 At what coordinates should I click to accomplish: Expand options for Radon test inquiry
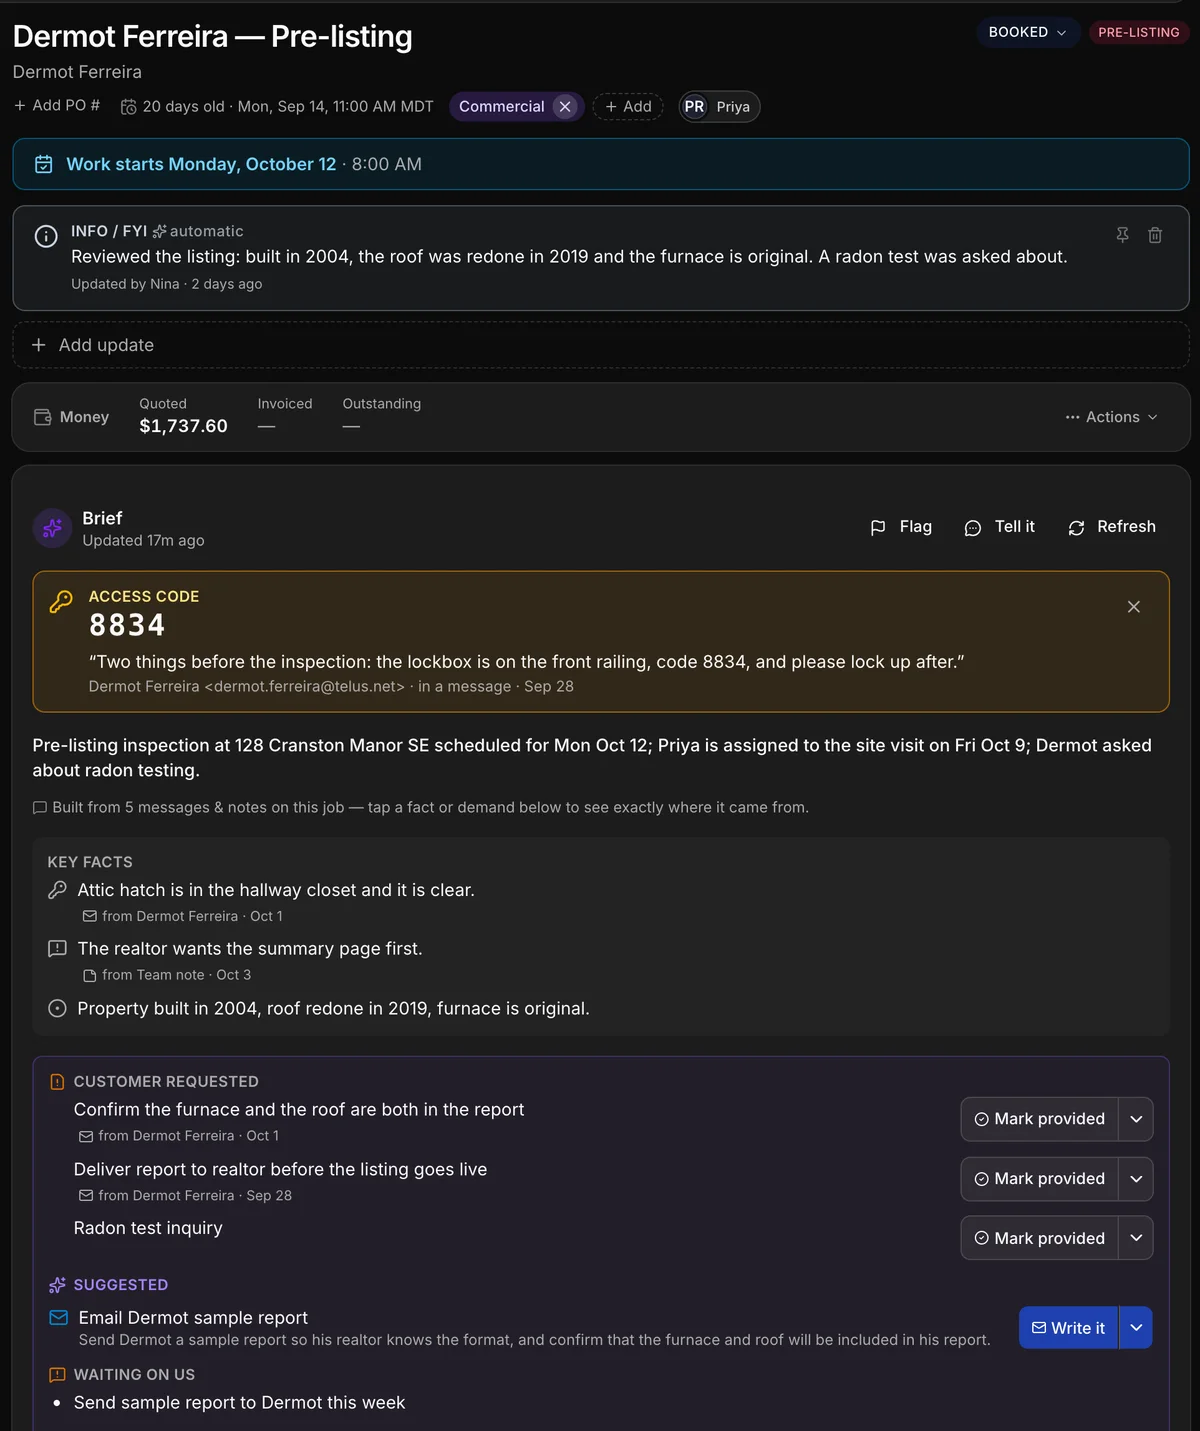coord(1136,1238)
